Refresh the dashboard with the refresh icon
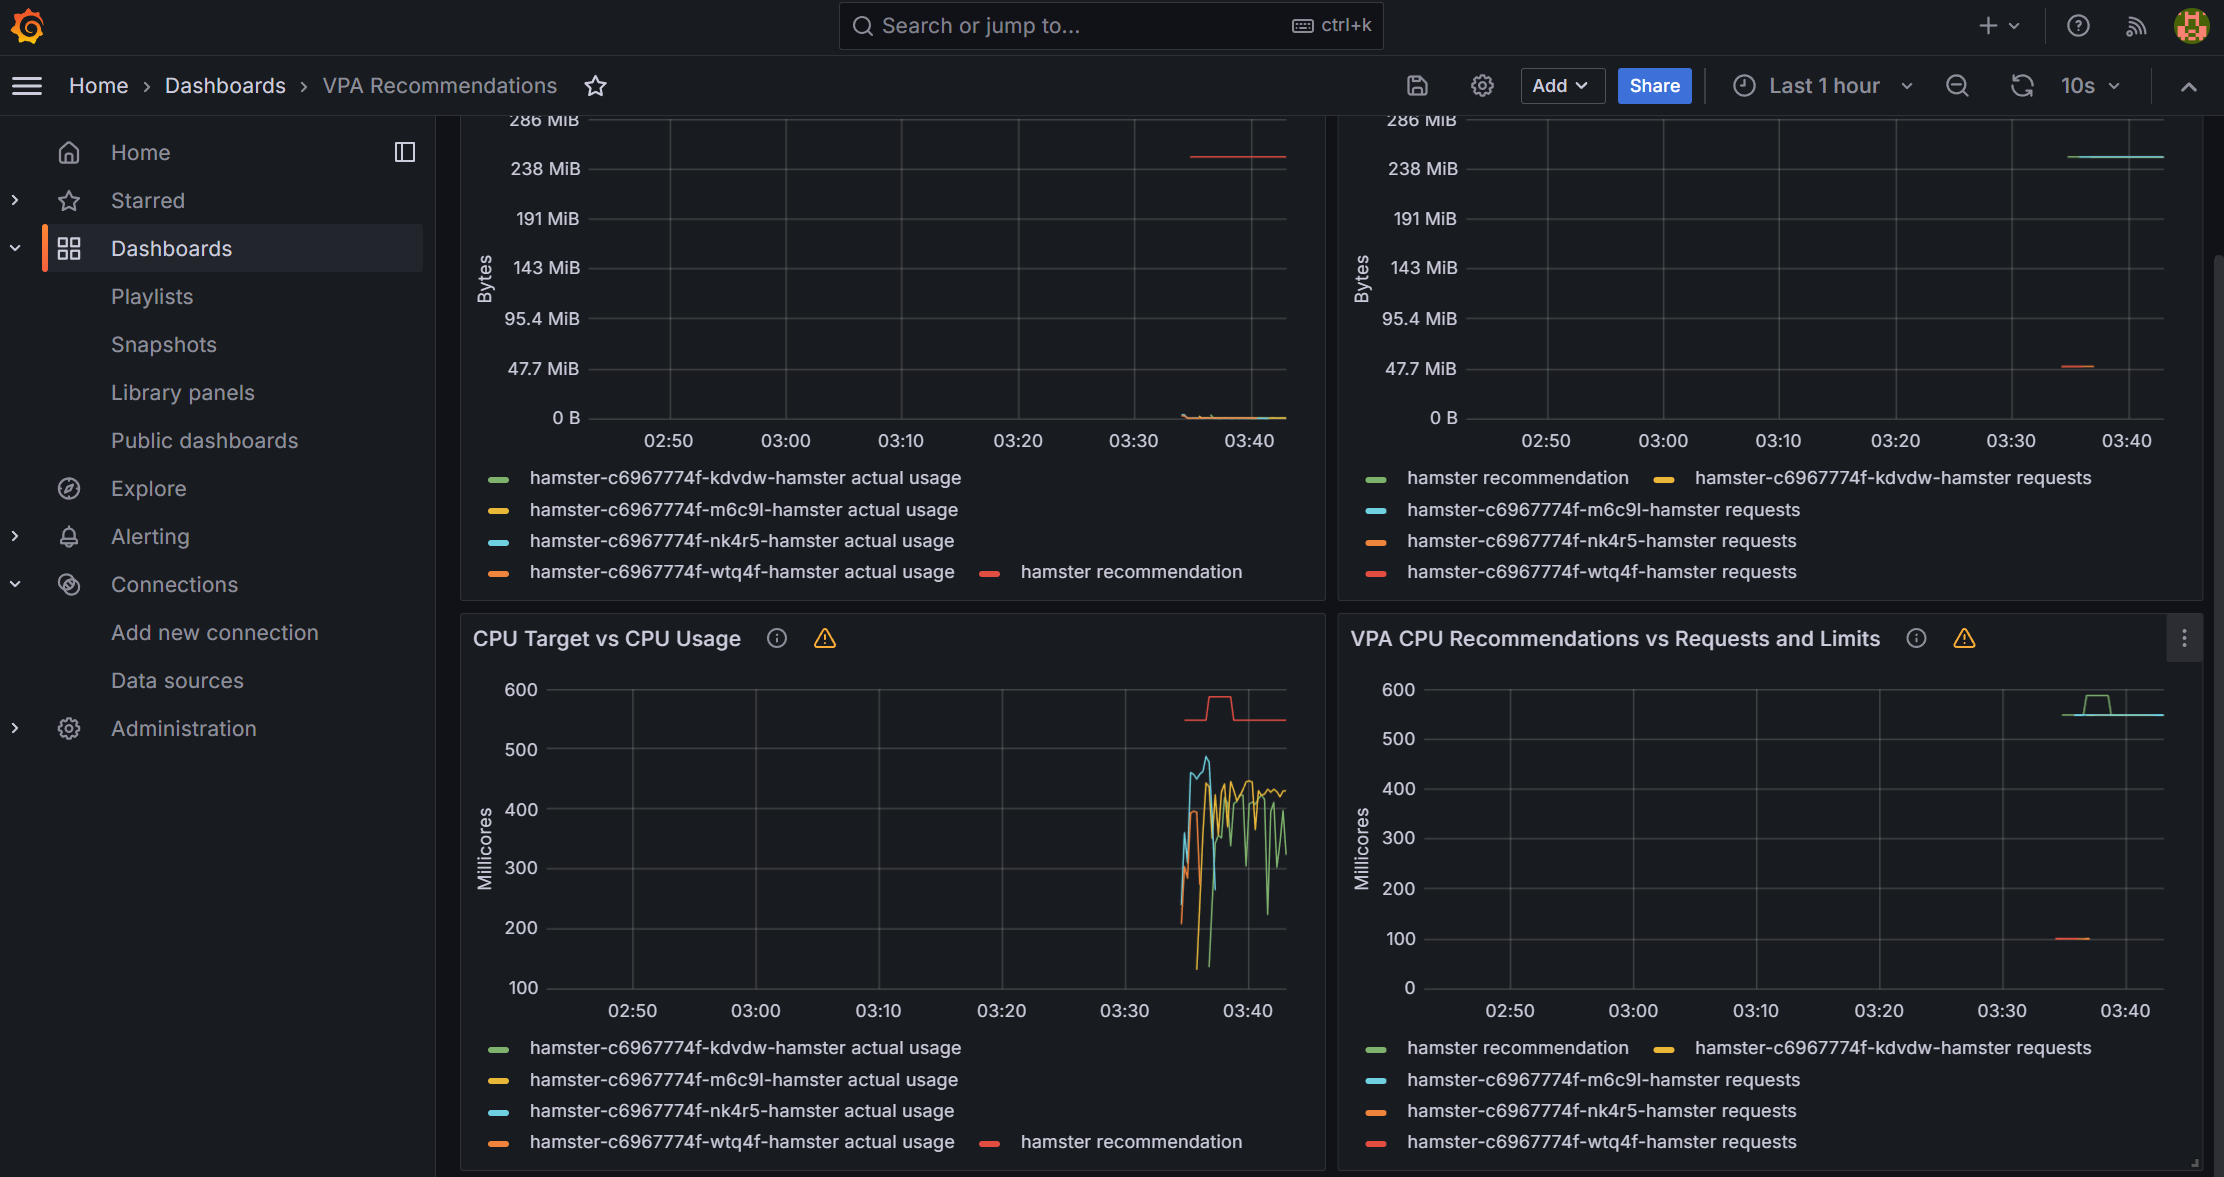This screenshot has width=2224, height=1177. [x=2022, y=86]
